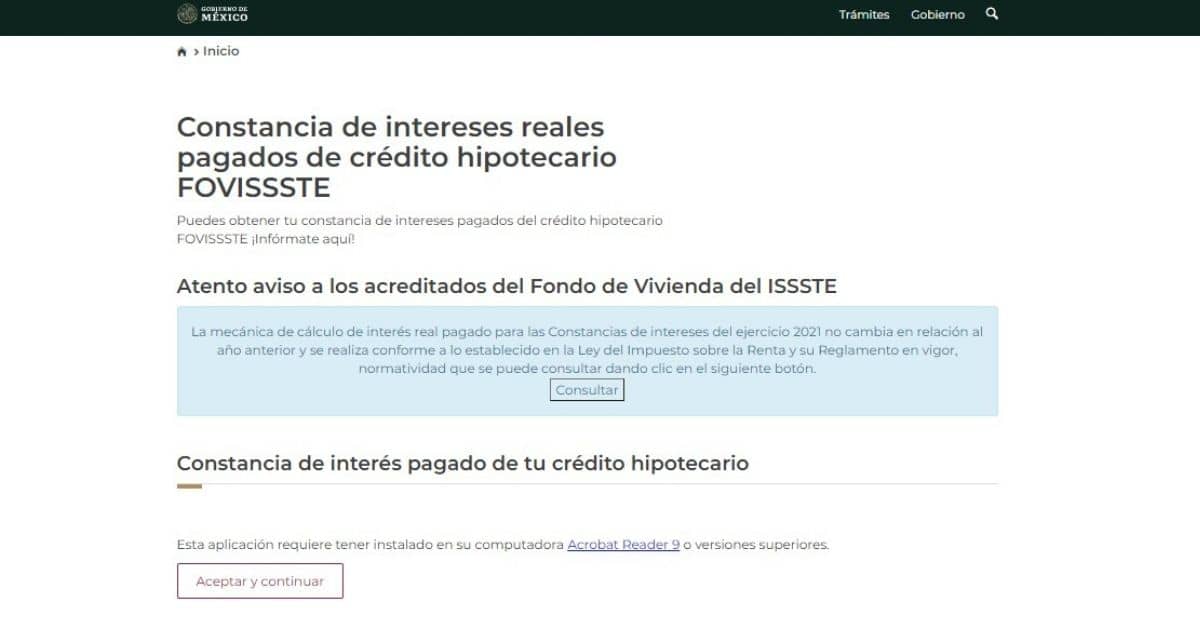Click the Consultar button
Screen dimensions: 1200x628
[587, 390]
